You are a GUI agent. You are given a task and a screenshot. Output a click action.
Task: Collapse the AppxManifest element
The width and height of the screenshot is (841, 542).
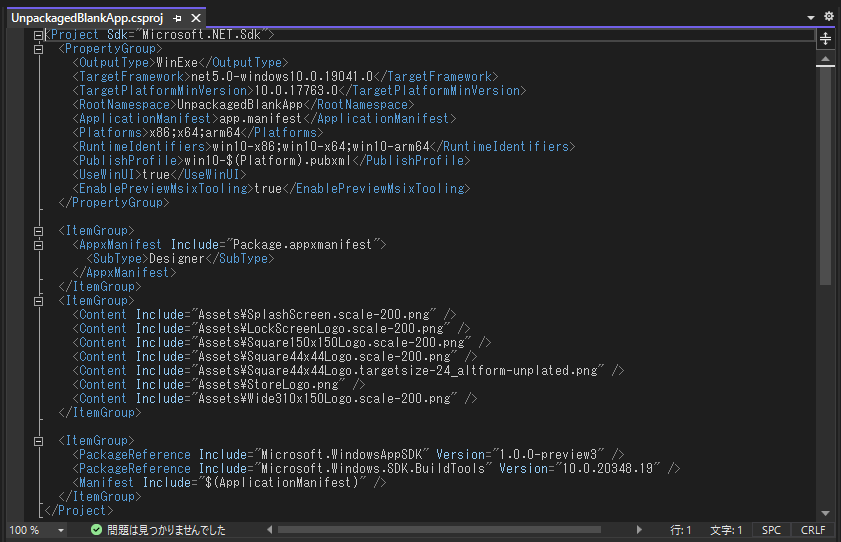(x=39, y=246)
